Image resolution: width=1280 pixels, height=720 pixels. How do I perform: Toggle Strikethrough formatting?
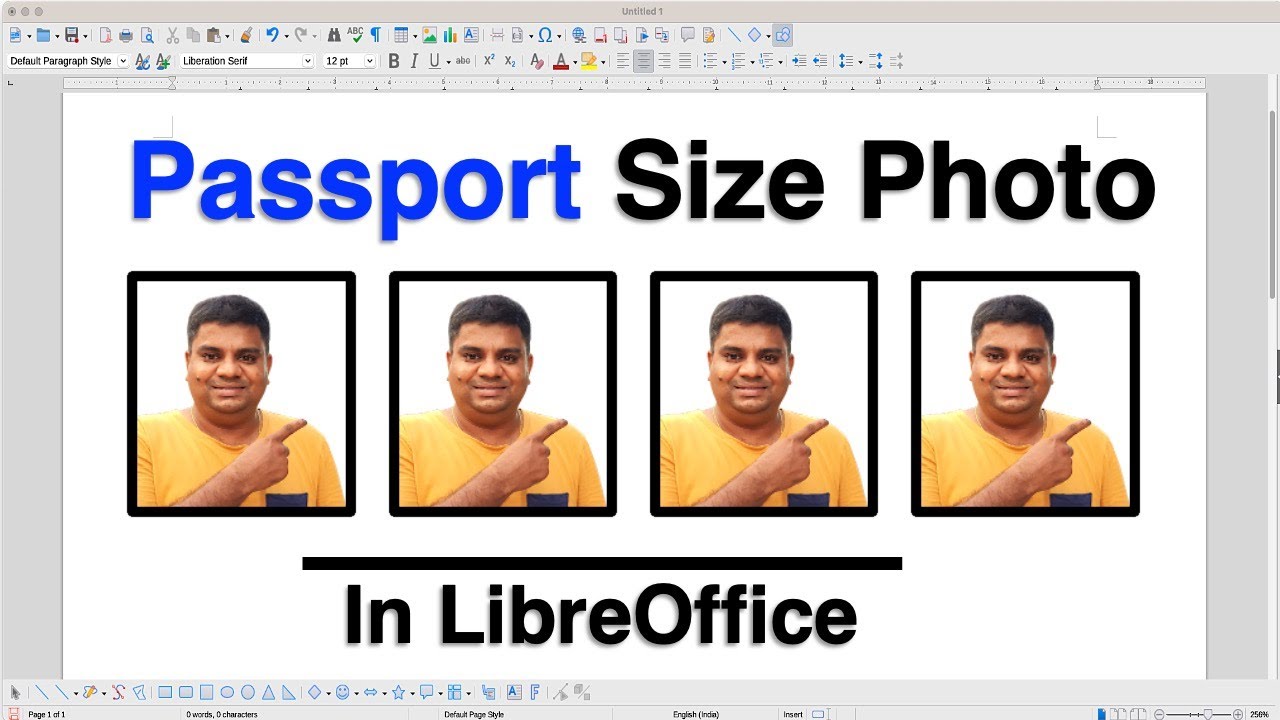(x=463, y=61)
